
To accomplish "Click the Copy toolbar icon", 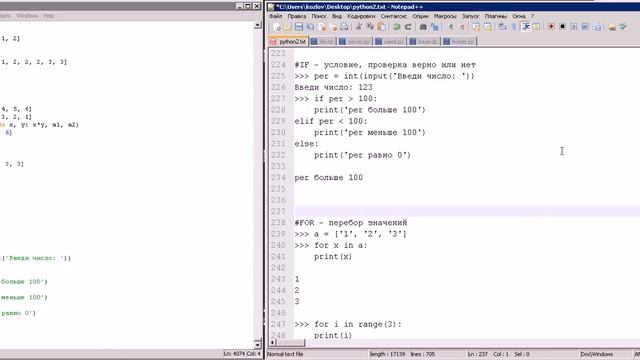I will point(370,27).
